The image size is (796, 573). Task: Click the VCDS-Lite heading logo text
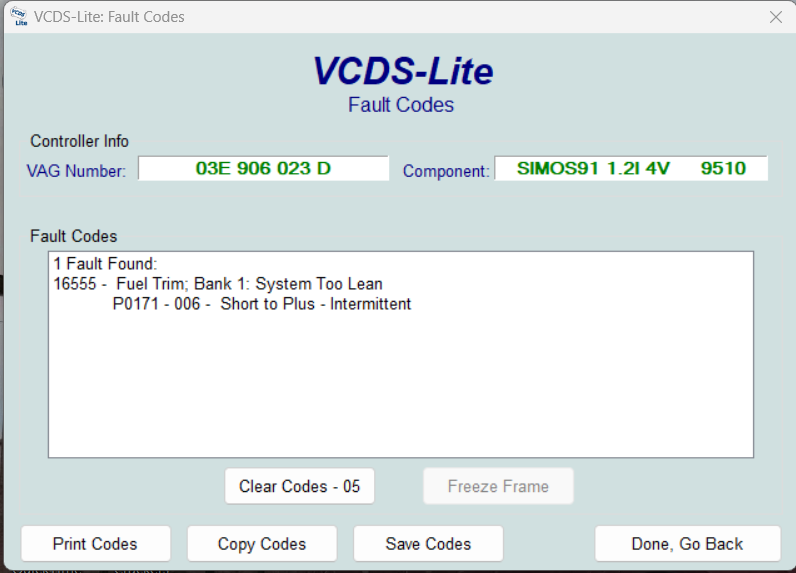tap(403, 71)
